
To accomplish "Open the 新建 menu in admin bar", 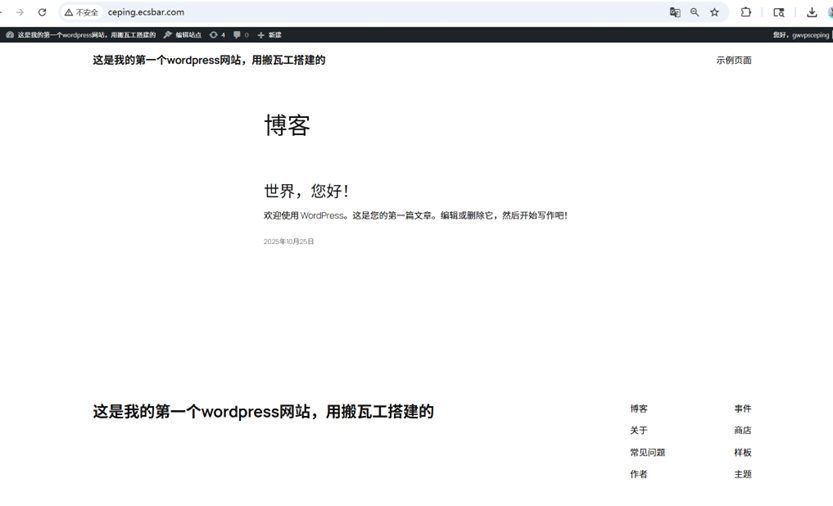I will tap(270, 35).
